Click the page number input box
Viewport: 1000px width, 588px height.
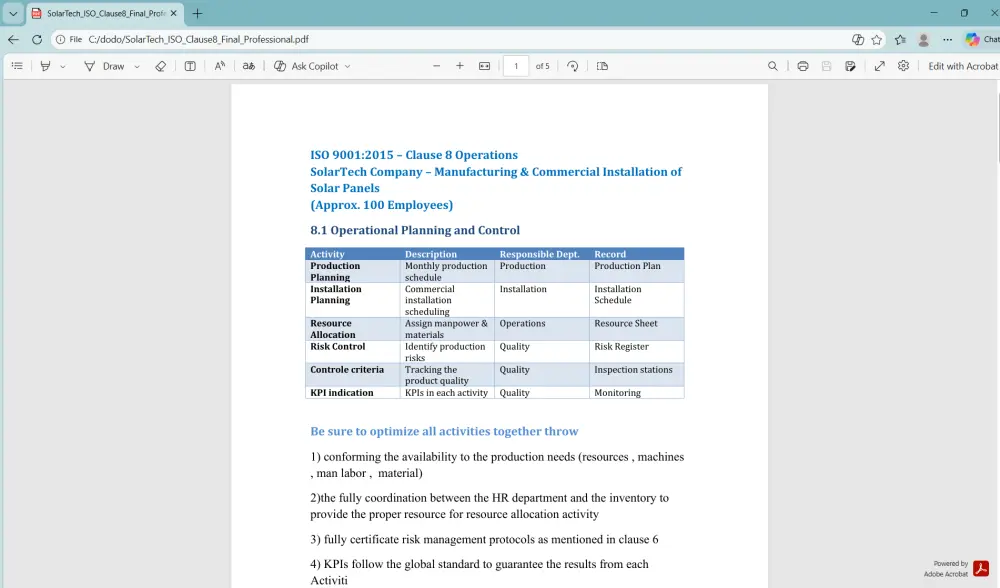point(516,66)
